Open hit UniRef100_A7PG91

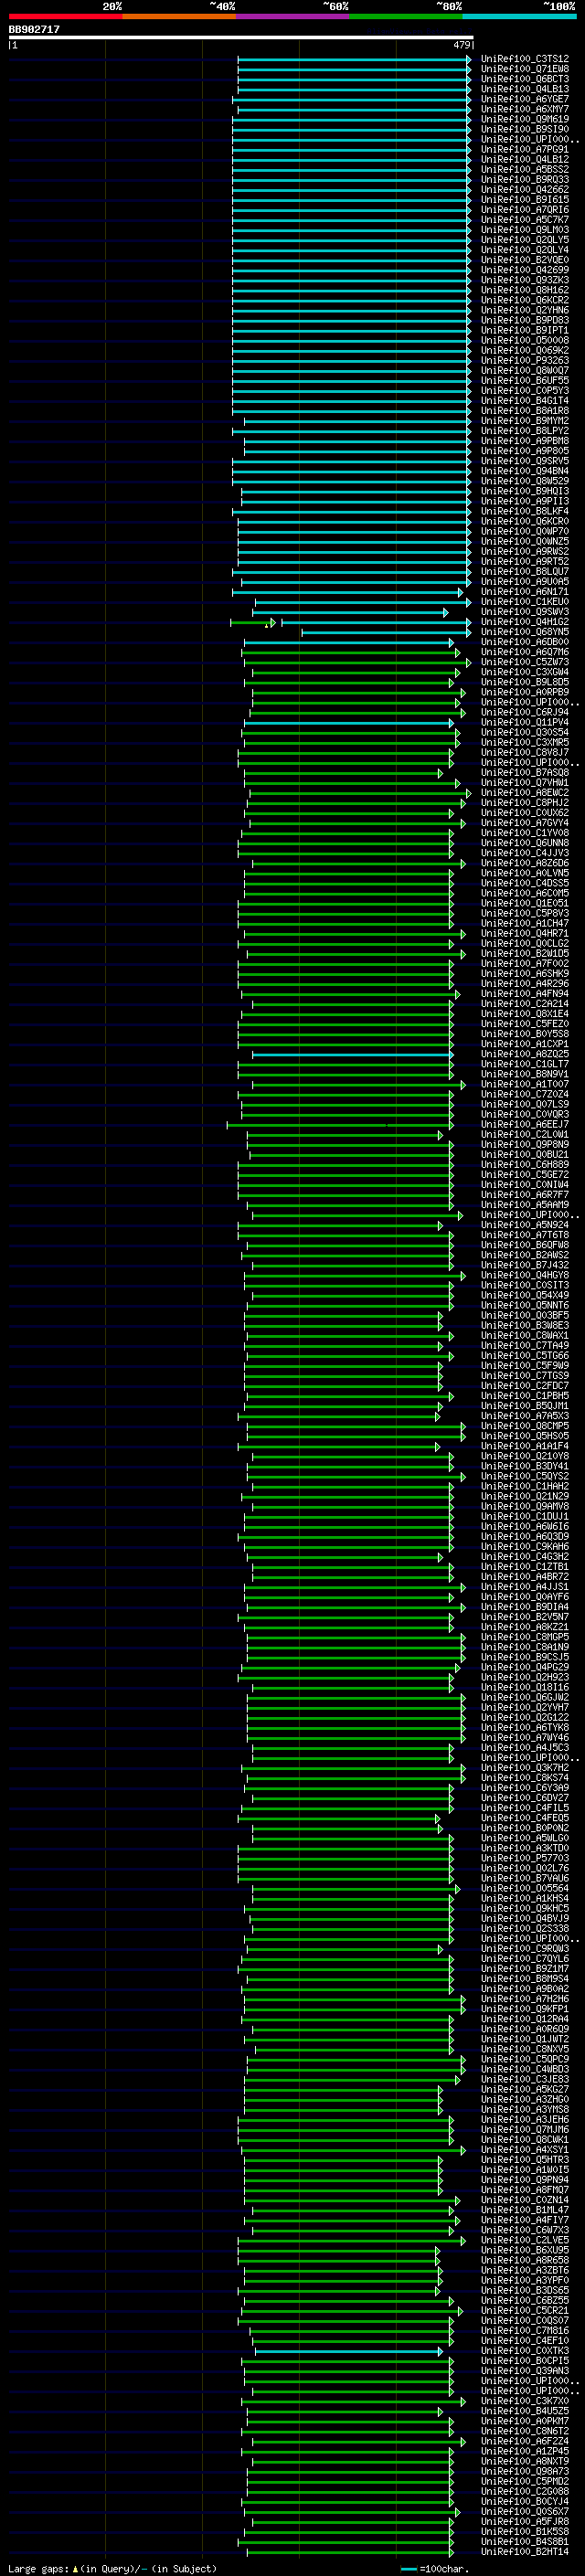525,149
